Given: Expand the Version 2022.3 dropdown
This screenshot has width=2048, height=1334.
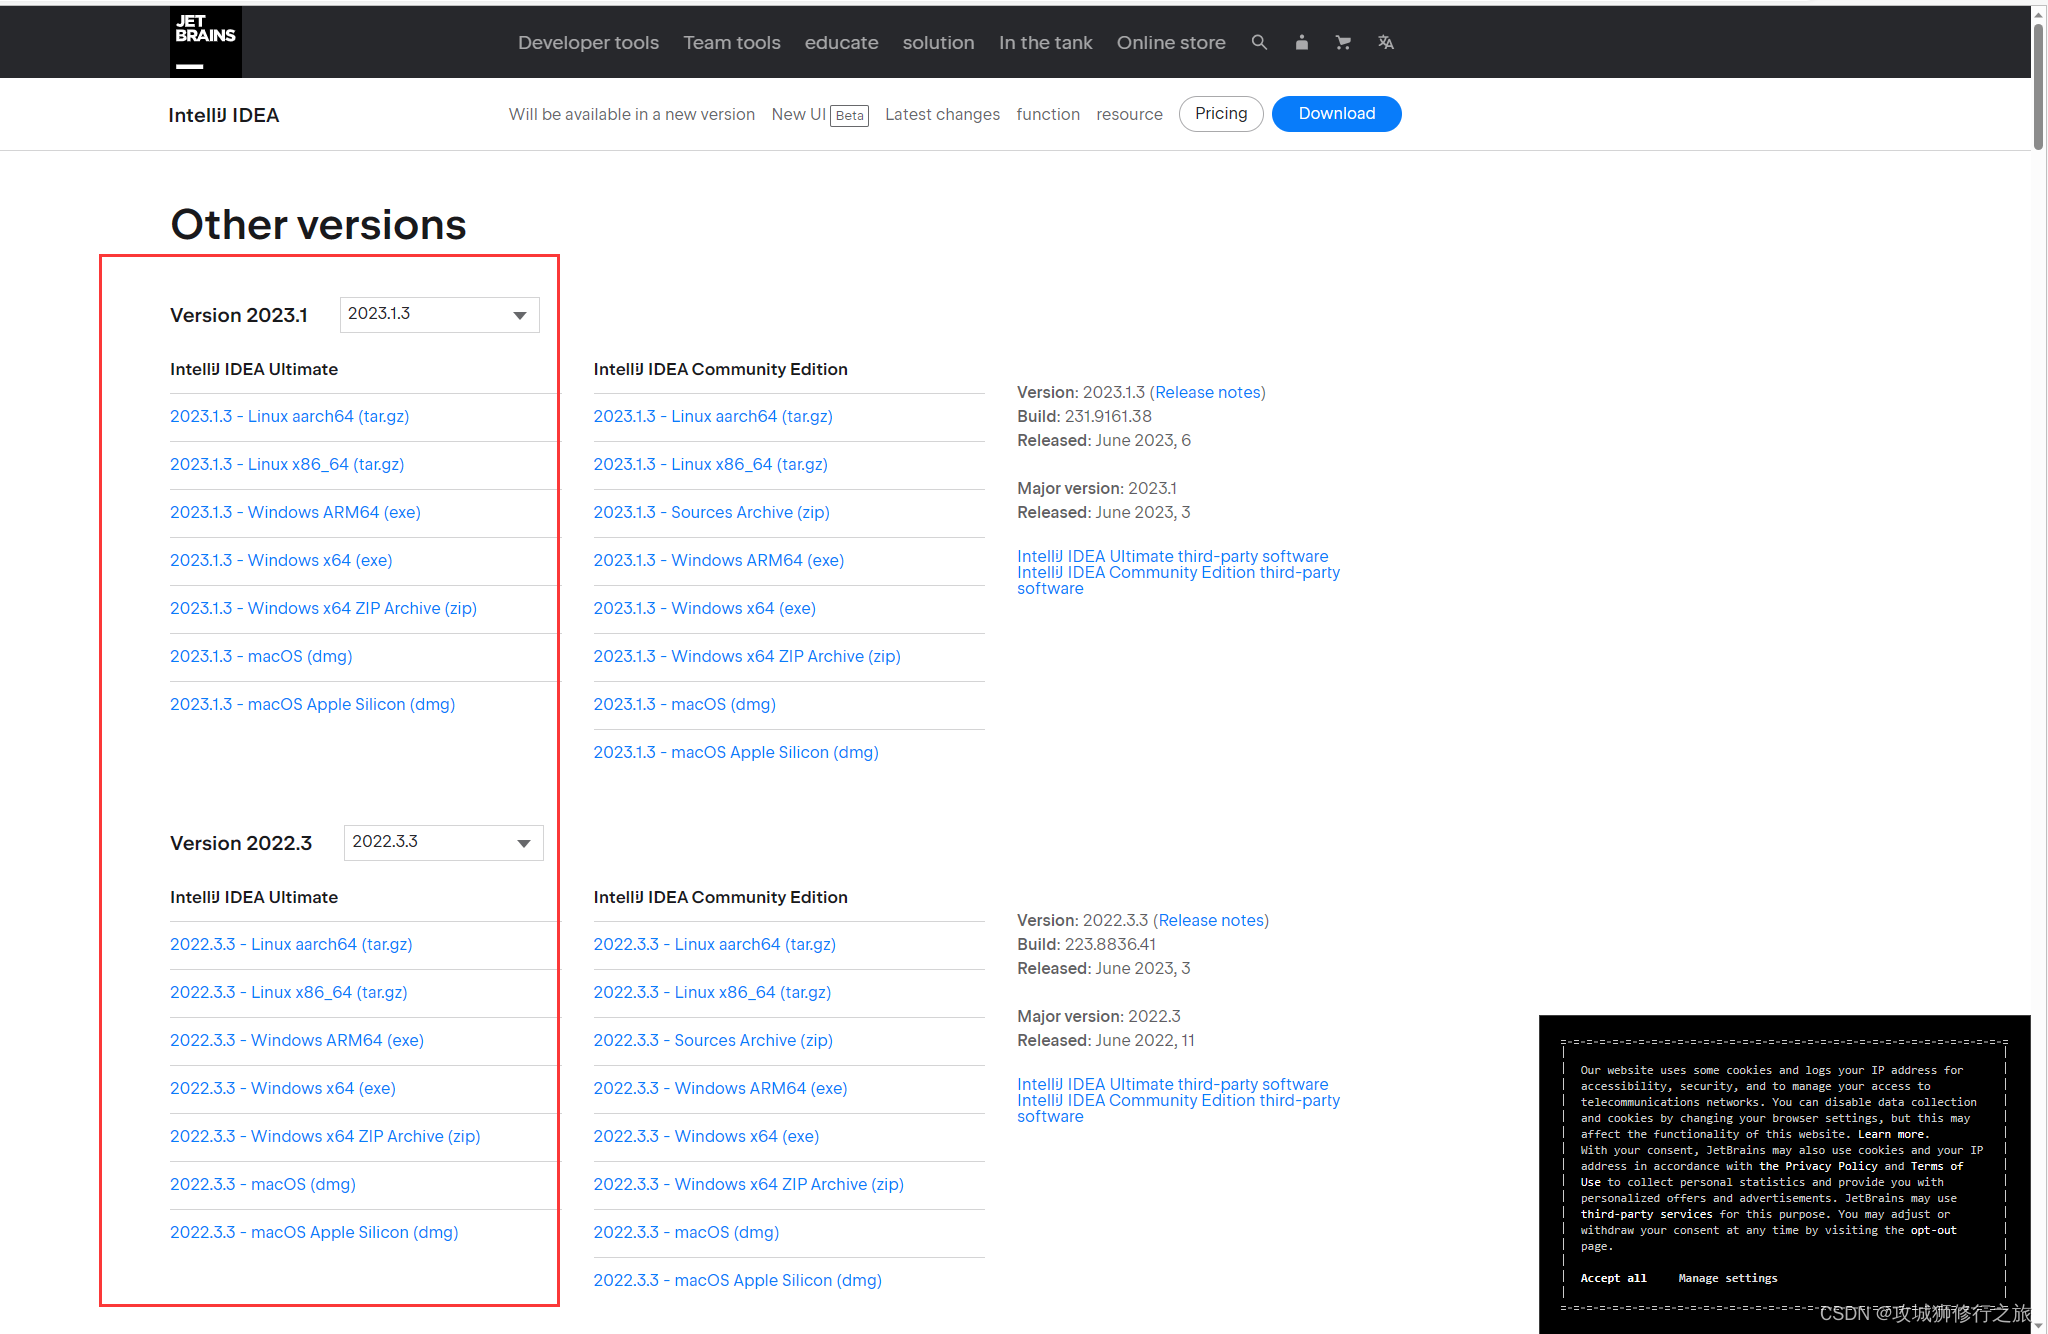Looking at the screenshot, I should click(x=439, y=843).
